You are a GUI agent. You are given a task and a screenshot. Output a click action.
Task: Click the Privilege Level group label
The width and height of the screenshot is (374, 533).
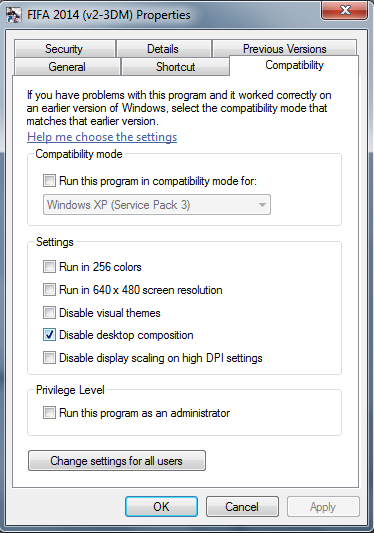click(70, 390)
